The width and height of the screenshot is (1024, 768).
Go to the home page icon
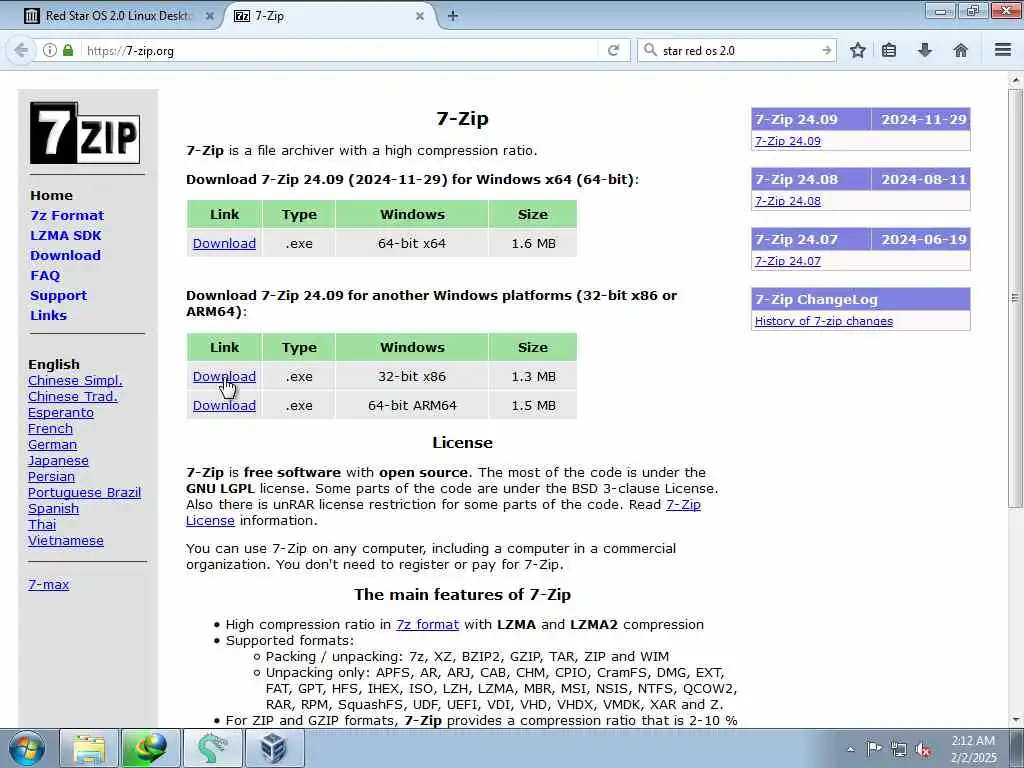coord(961,50)
